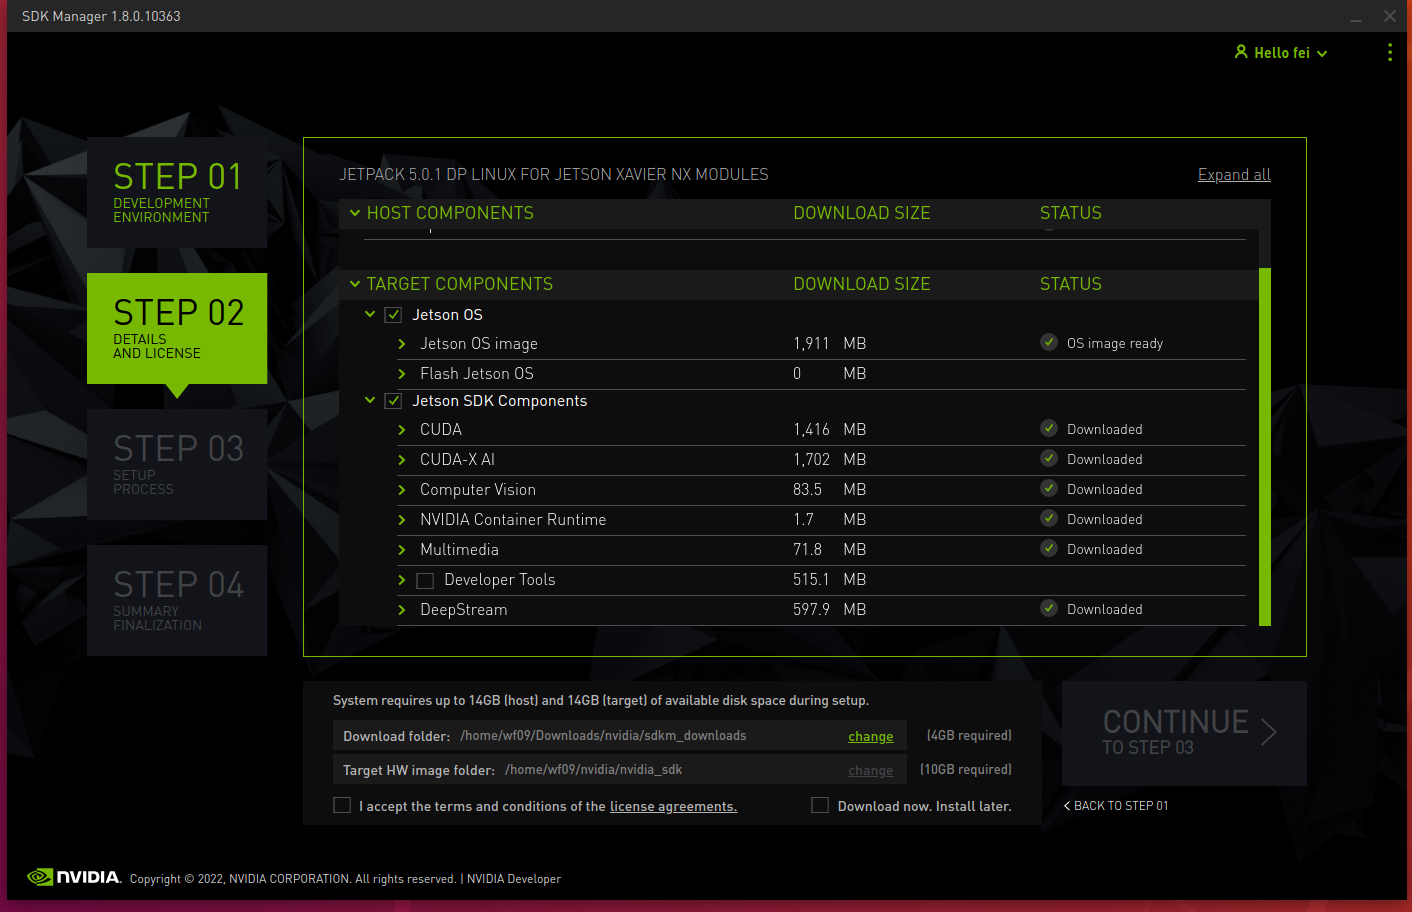Click the Expand all link
This screenshot has width=1412, height=912.
[x=1234, y=175]
